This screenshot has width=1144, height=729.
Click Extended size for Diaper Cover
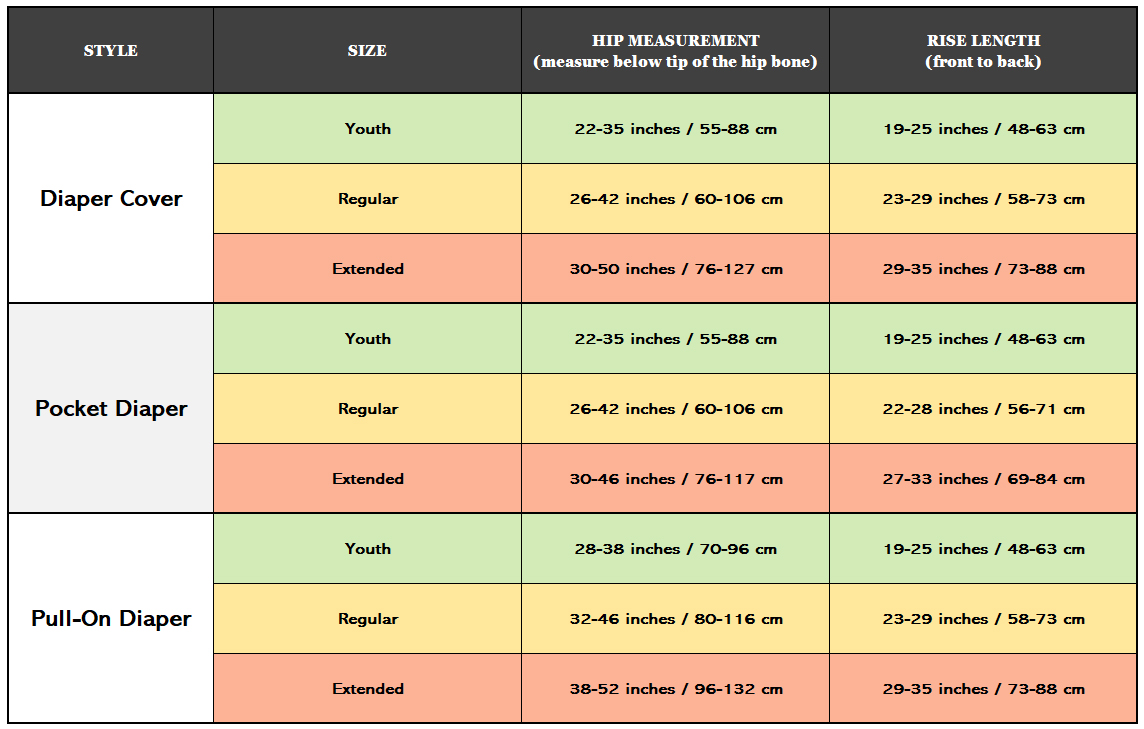coord(367,269)
